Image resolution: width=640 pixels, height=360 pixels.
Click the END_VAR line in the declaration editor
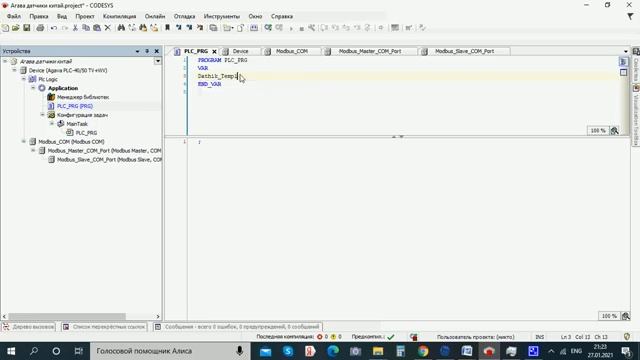click(209, 84)
